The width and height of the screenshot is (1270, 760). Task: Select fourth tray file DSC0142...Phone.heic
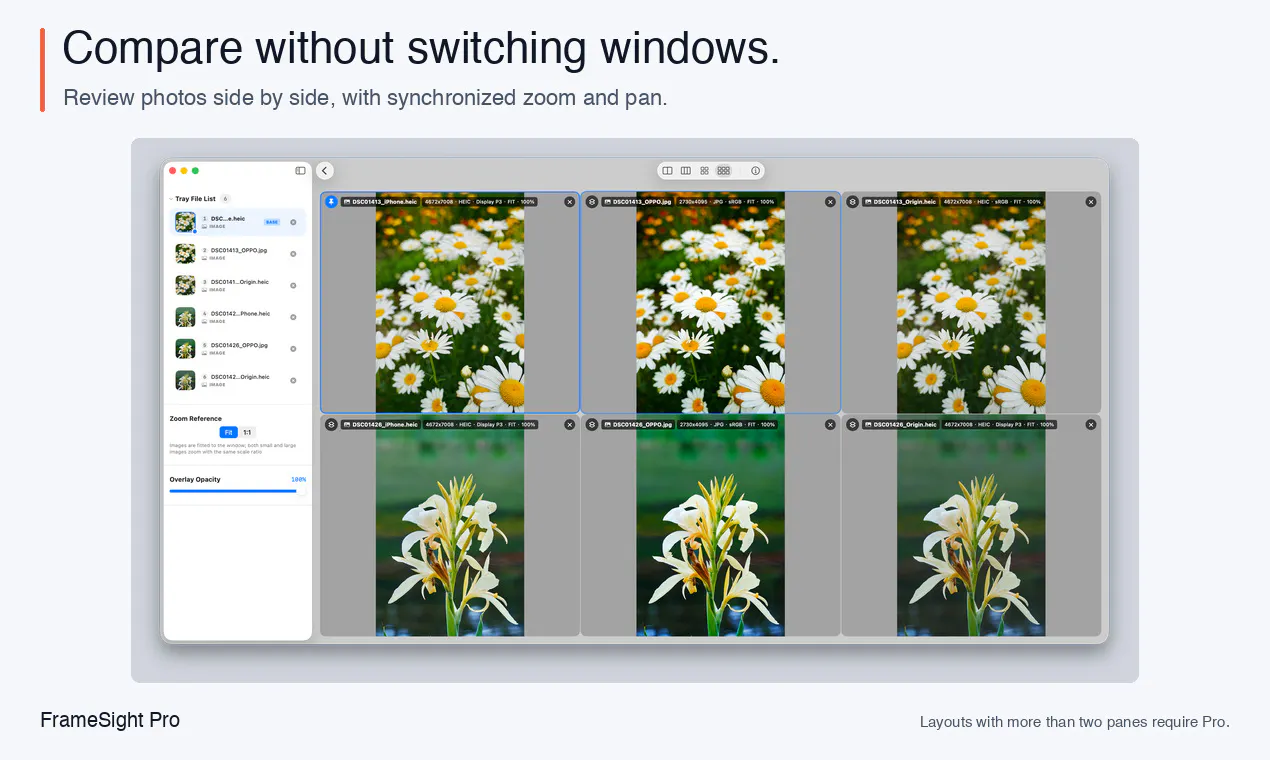[237, 317]
